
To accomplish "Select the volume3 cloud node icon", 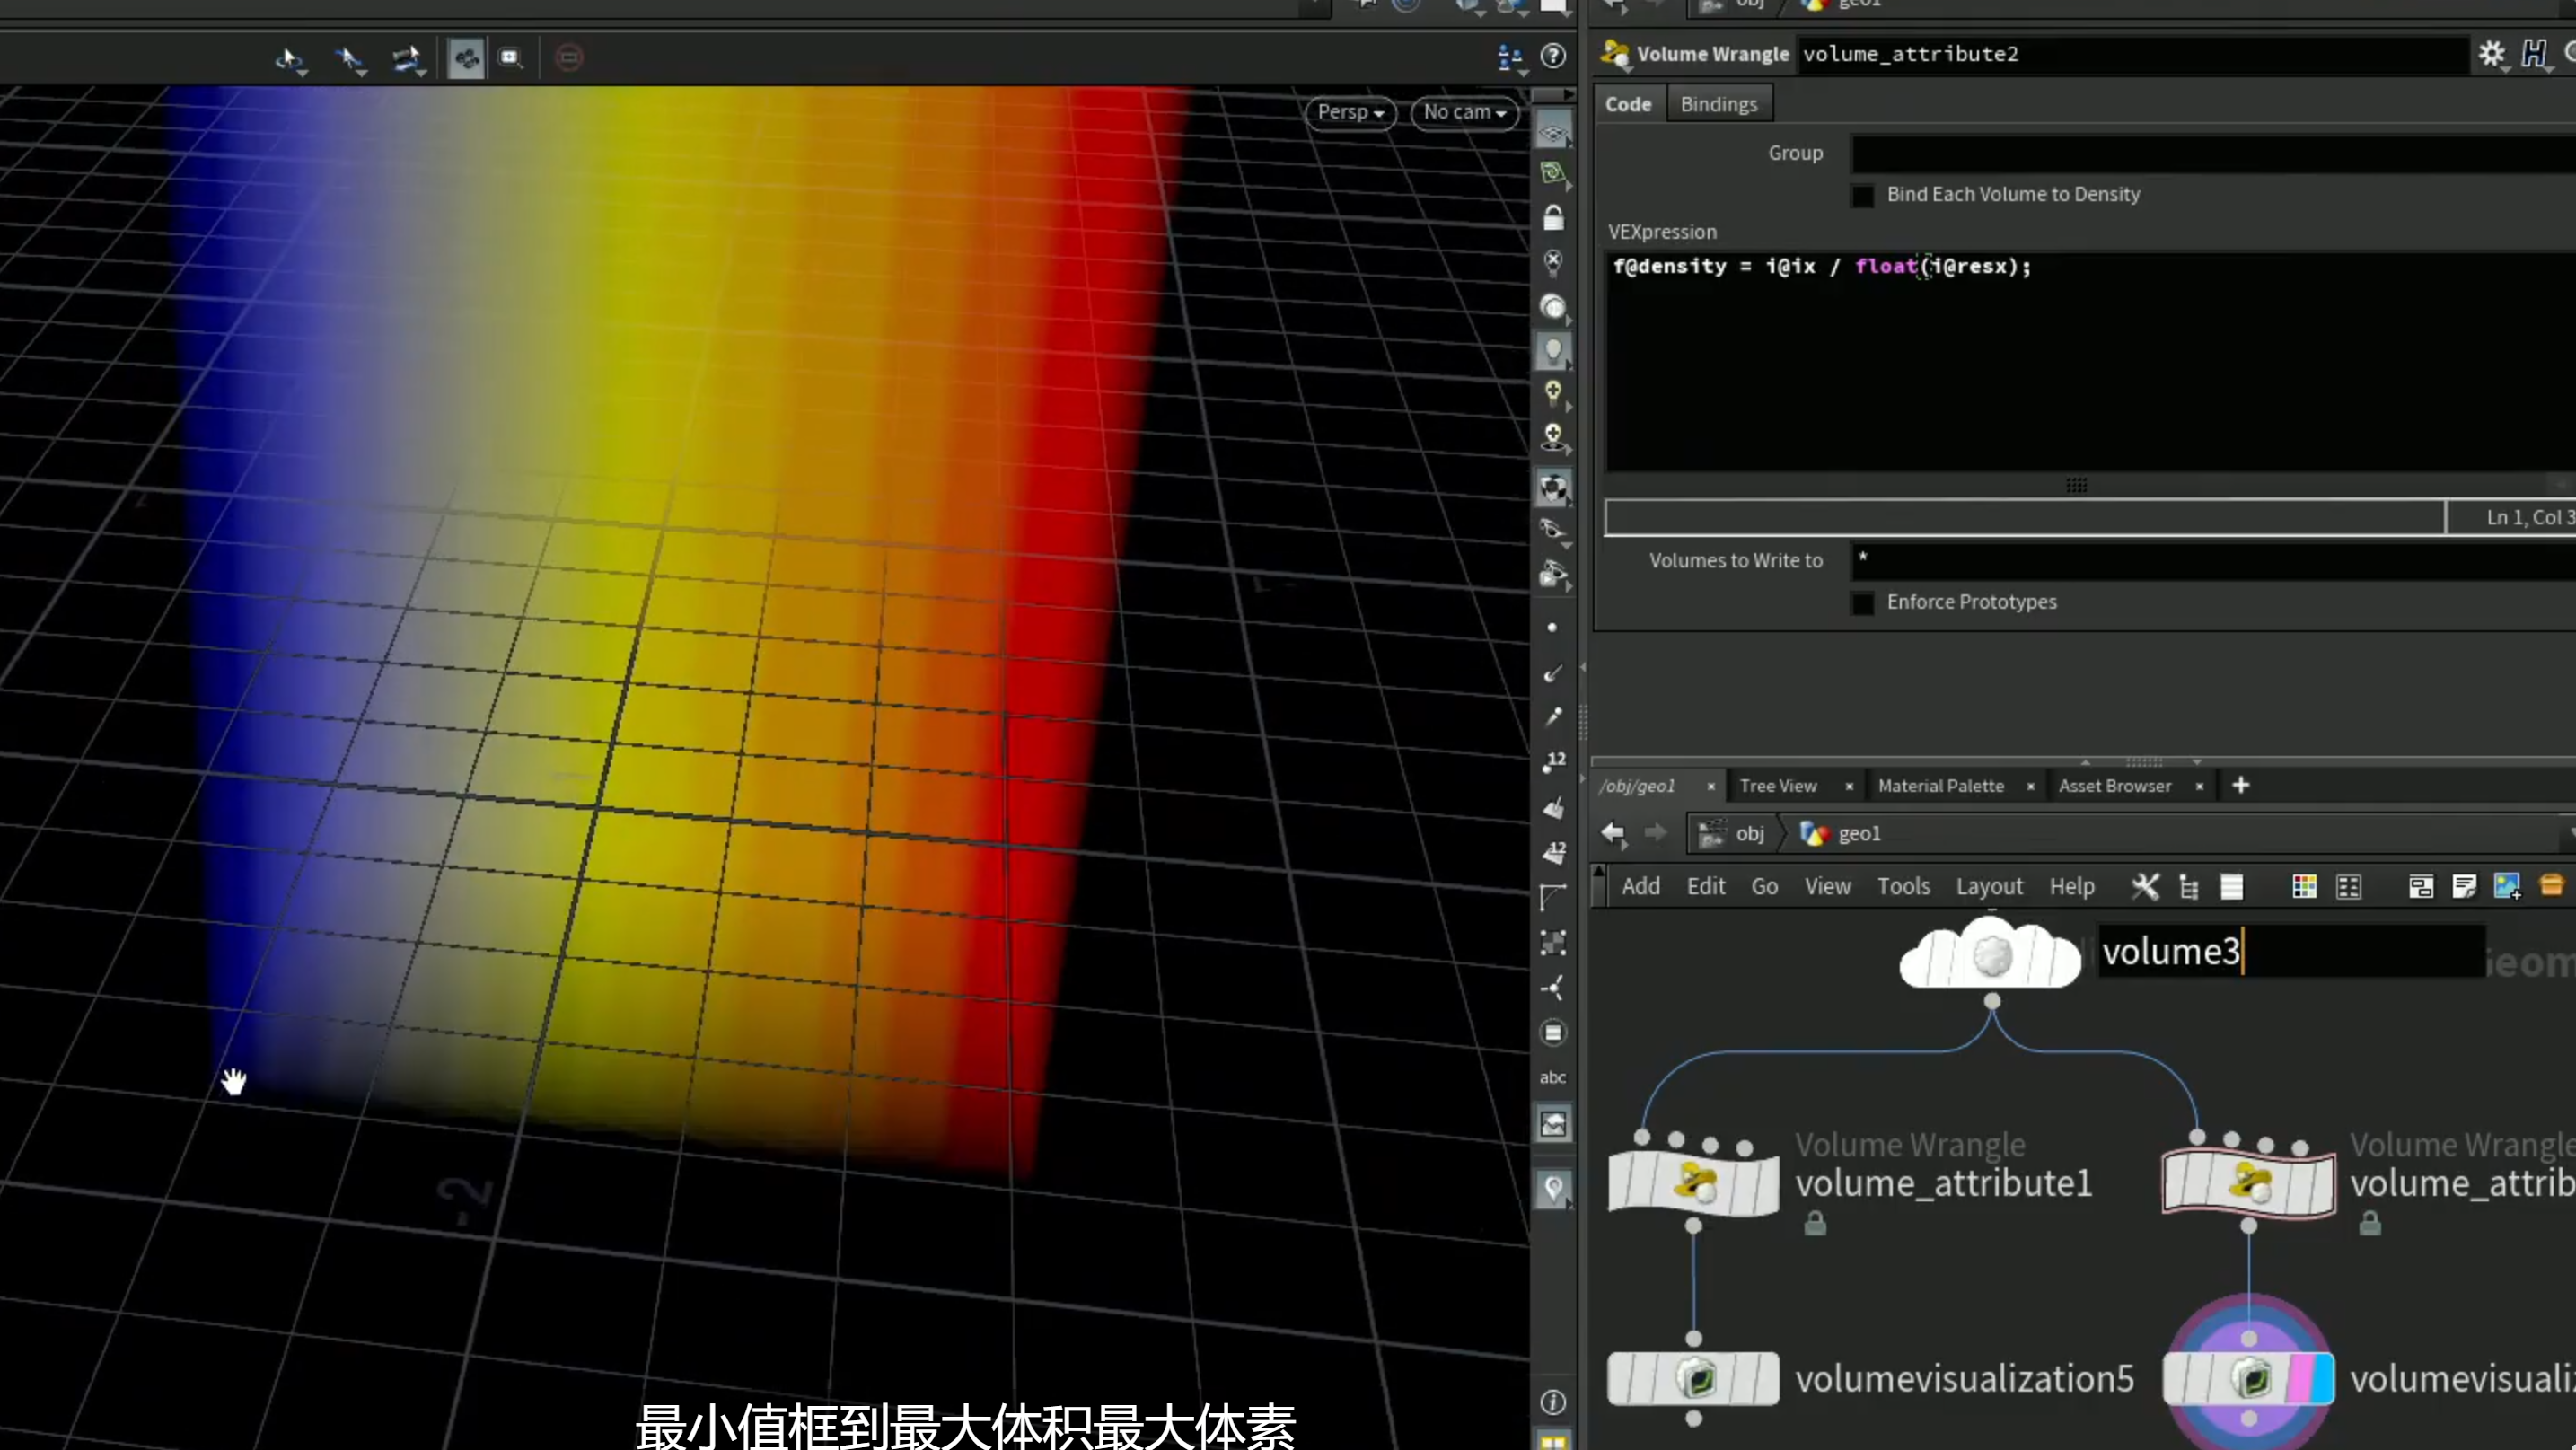I will pyautogui.click(x=1990, y=955).
